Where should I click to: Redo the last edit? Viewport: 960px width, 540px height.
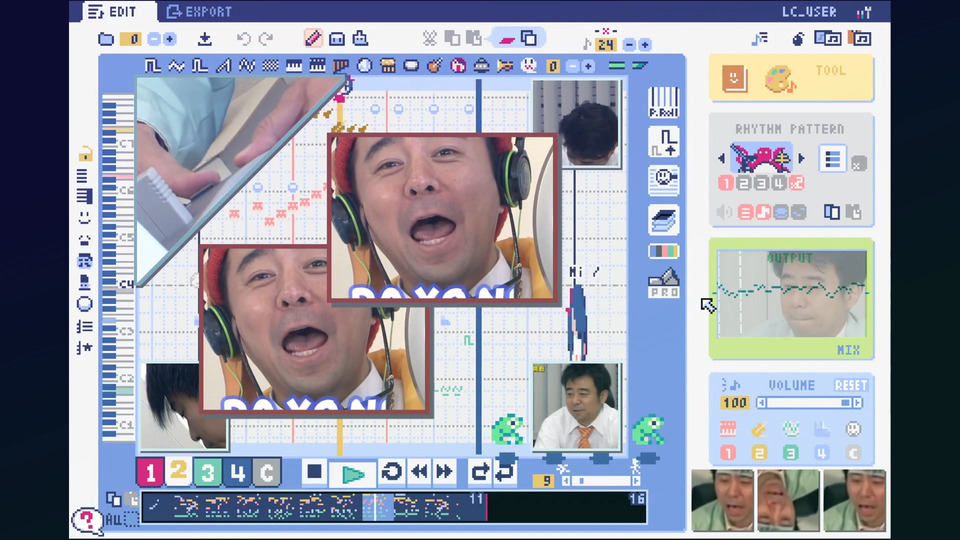point(266,39)
